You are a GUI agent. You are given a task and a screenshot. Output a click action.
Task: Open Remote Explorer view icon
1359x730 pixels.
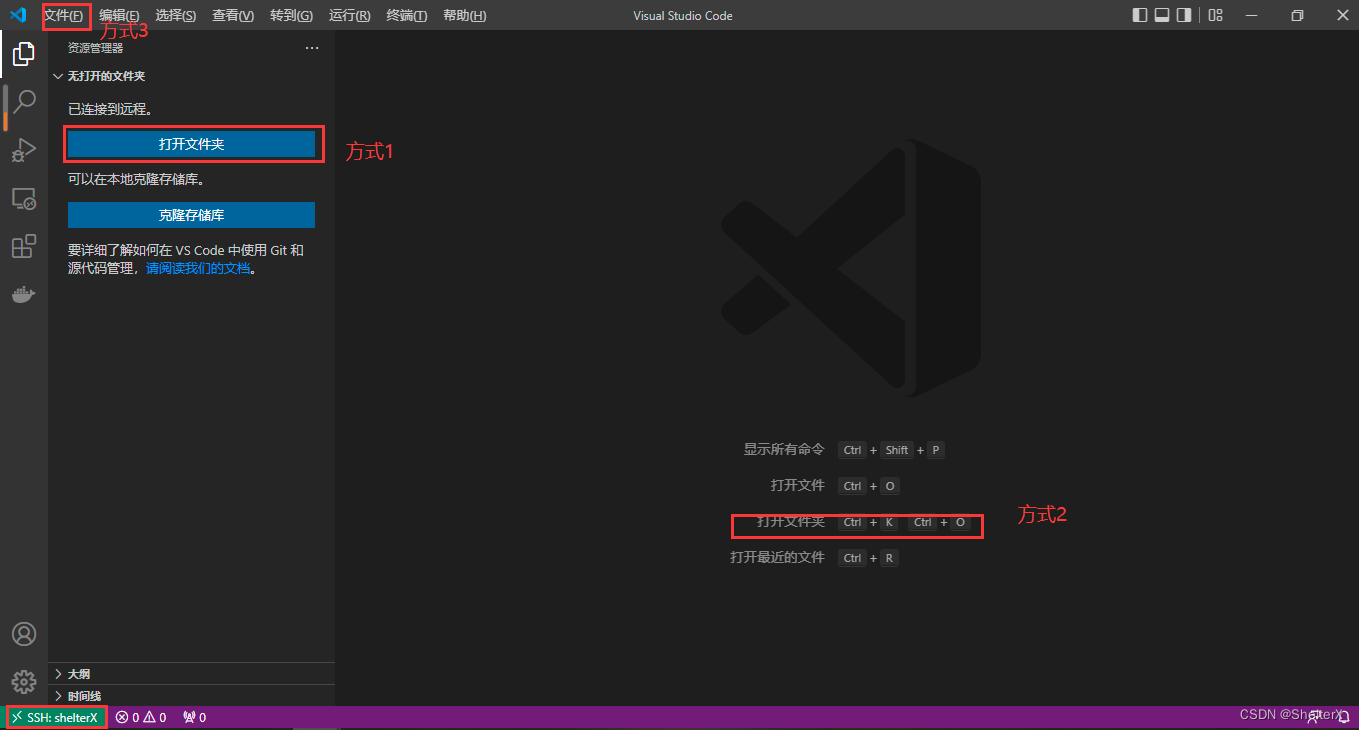[x=24, y=198]
